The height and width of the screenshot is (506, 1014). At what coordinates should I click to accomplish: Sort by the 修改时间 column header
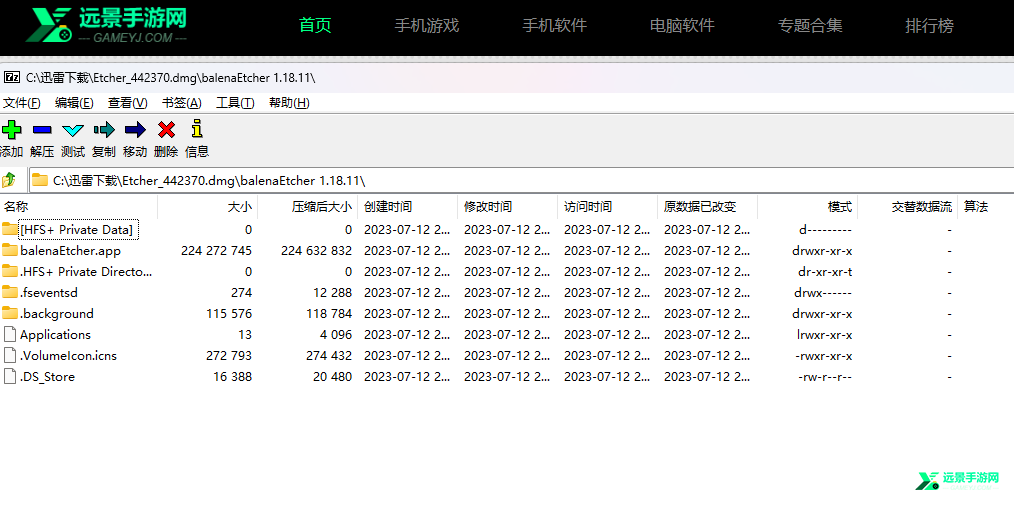click(507, 207)
